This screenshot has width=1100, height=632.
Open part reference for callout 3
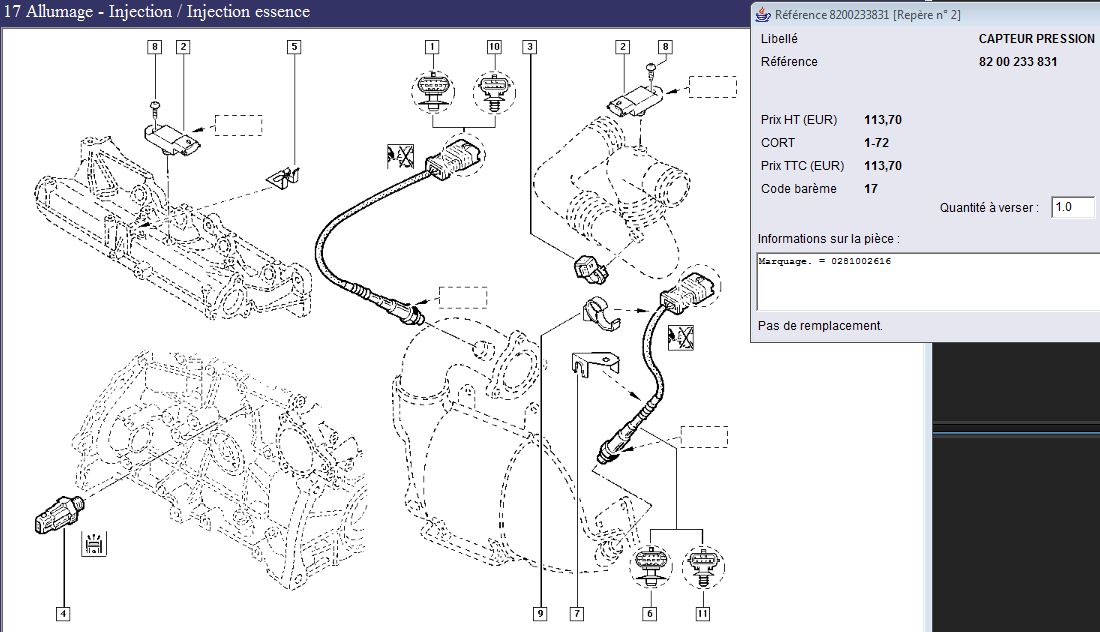(x=529, y=47)
